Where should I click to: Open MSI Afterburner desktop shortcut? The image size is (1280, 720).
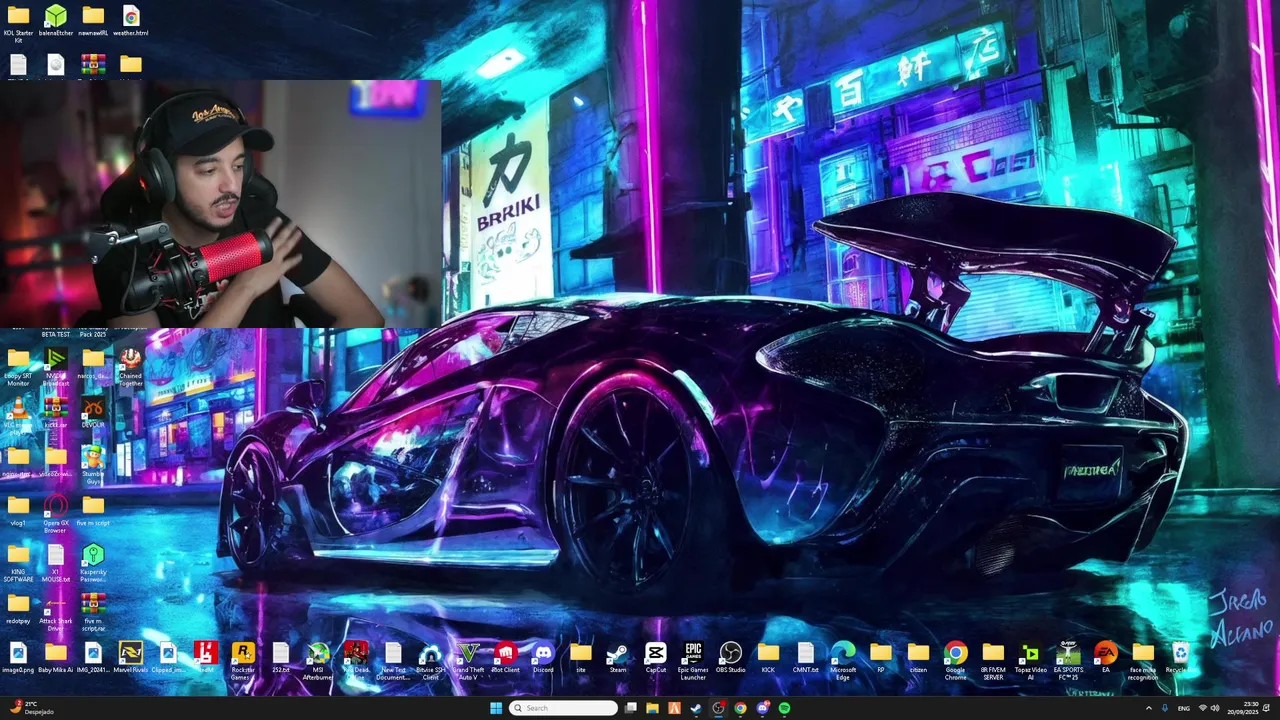pyautogui.click(x=318, y=660)
